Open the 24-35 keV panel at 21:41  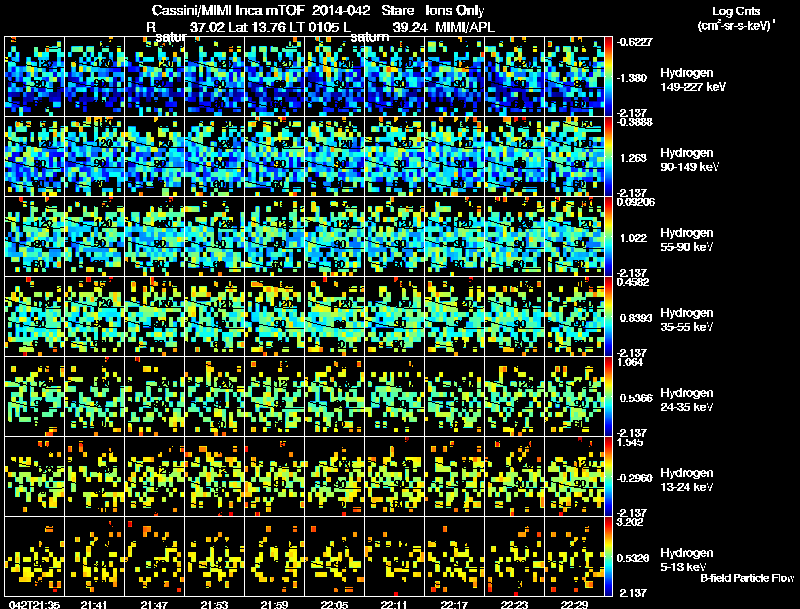[x=95, y=396]
